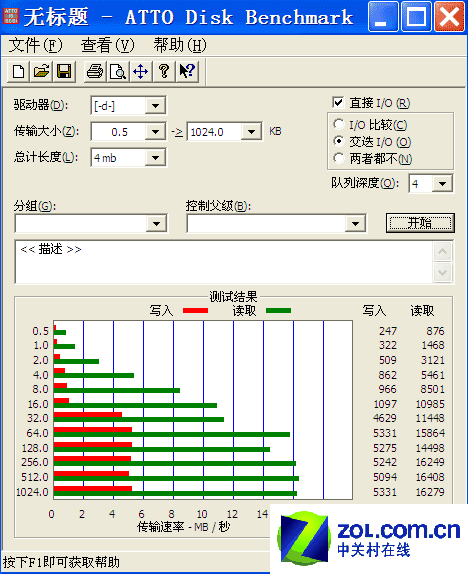Minimize the ATTO Disk Benchmark window

pos(383,16)
